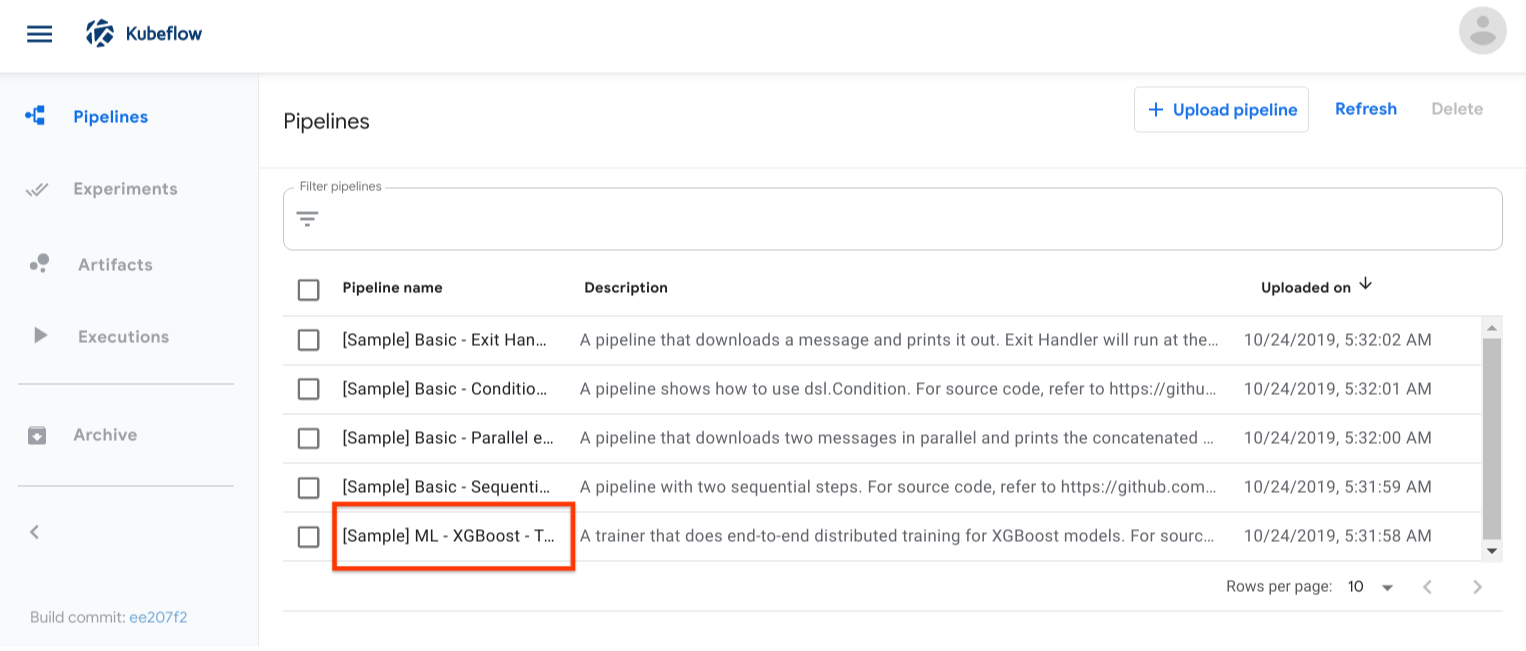This screenshot has height=651, width=1526.
Task: Open the Executions section in sidebar
Action: click(123, 337)
